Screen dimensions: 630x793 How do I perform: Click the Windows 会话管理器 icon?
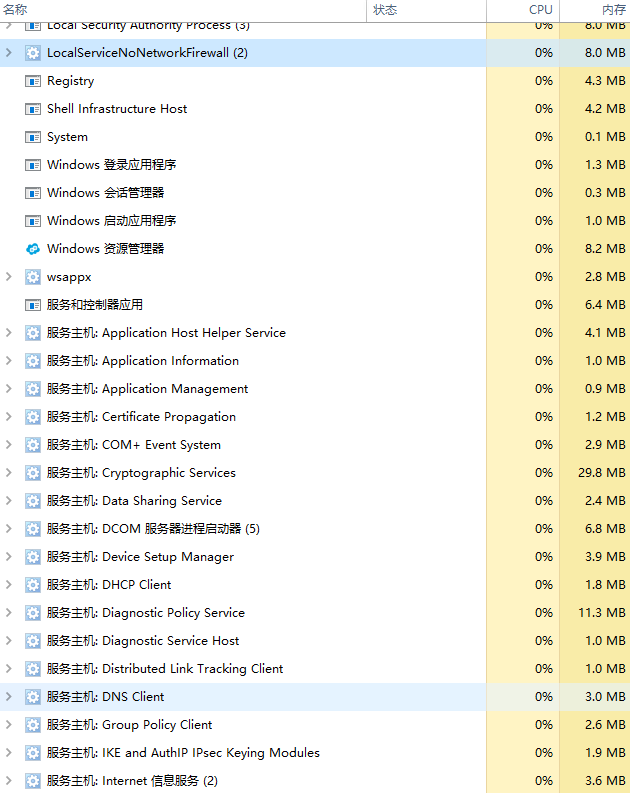click(x=33, y=193)
